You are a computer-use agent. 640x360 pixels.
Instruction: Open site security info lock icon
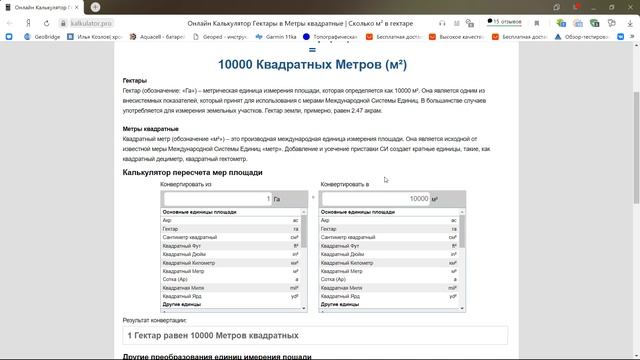point(63,23)
